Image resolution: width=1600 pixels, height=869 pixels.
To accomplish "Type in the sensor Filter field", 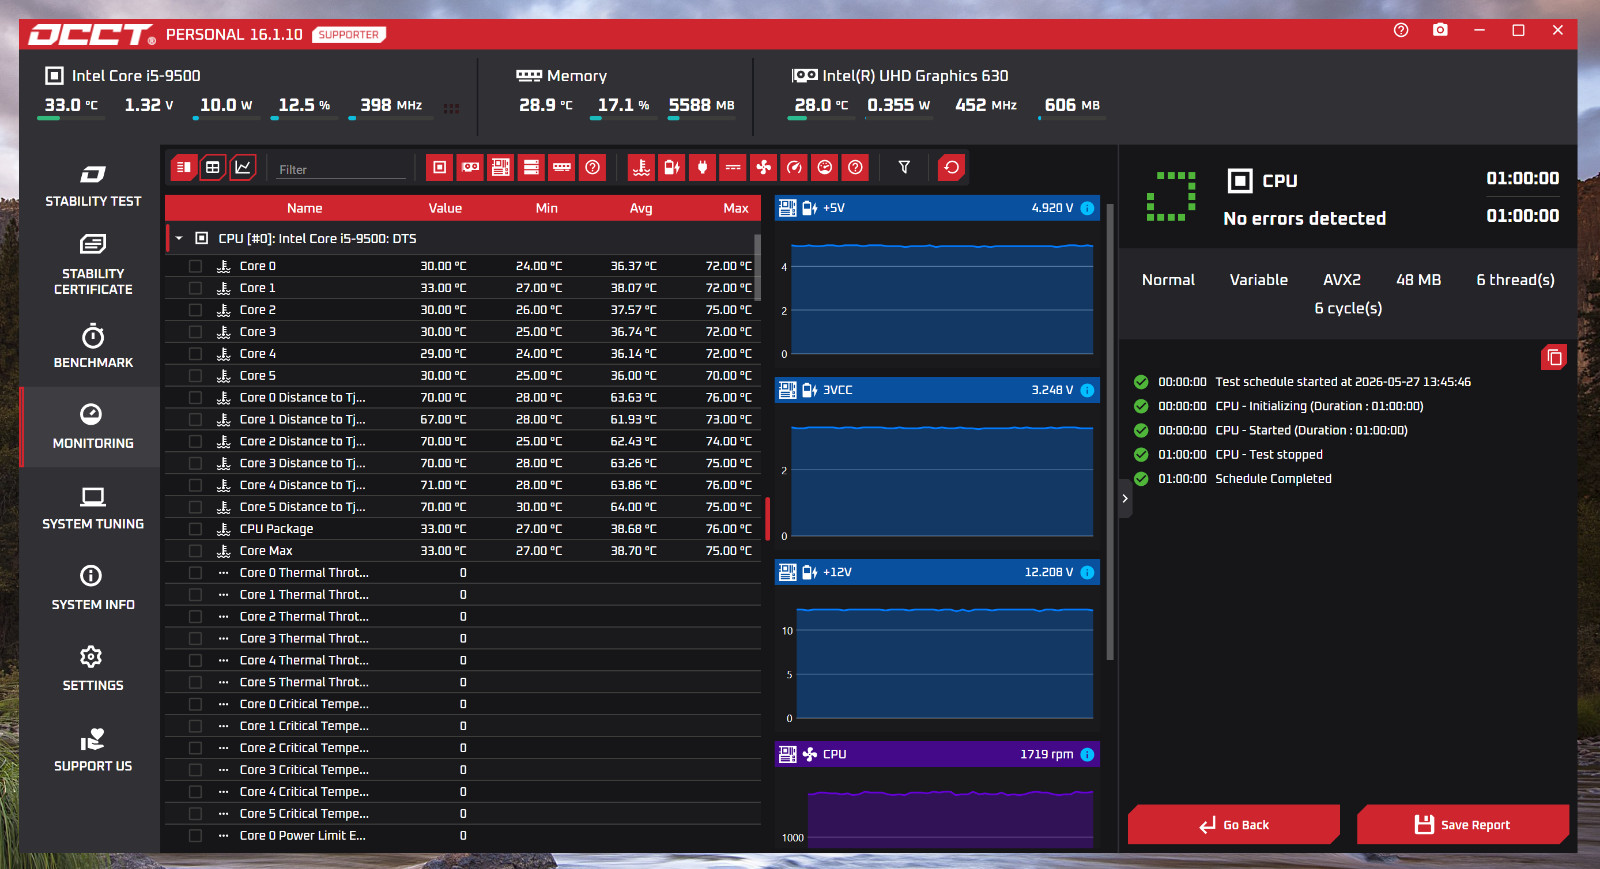I will (x=341, y=169).
